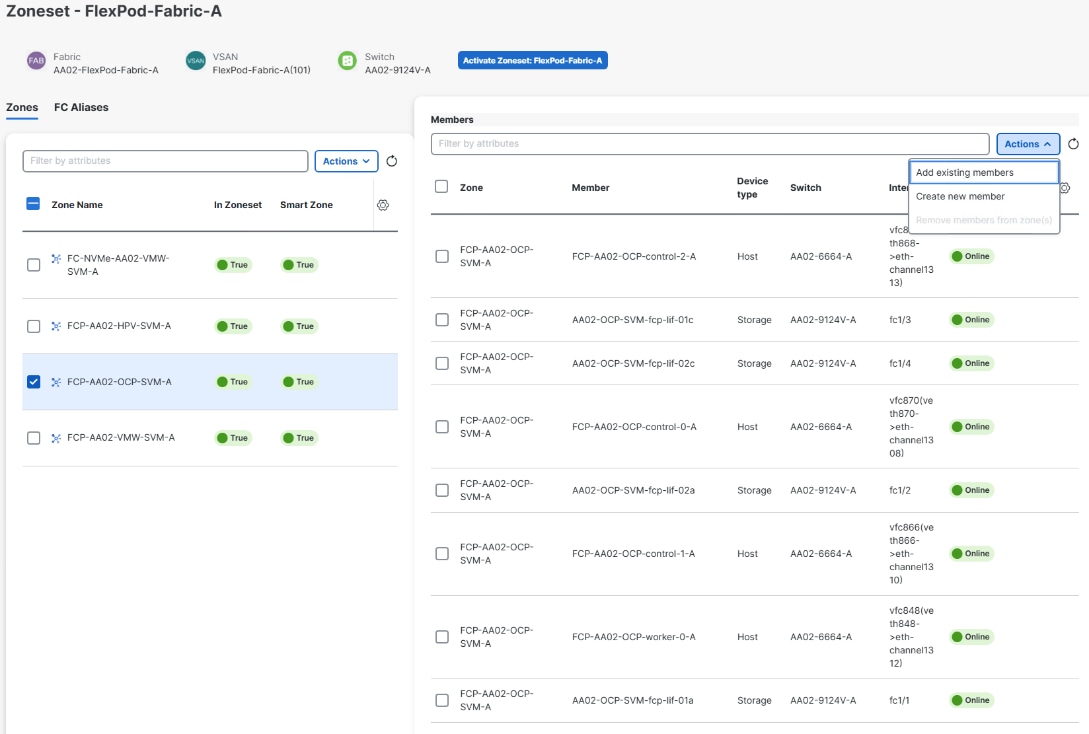Toggle select-all checkbox in Members table header
Screen dimensions: 1089x734
click(441, 186)
